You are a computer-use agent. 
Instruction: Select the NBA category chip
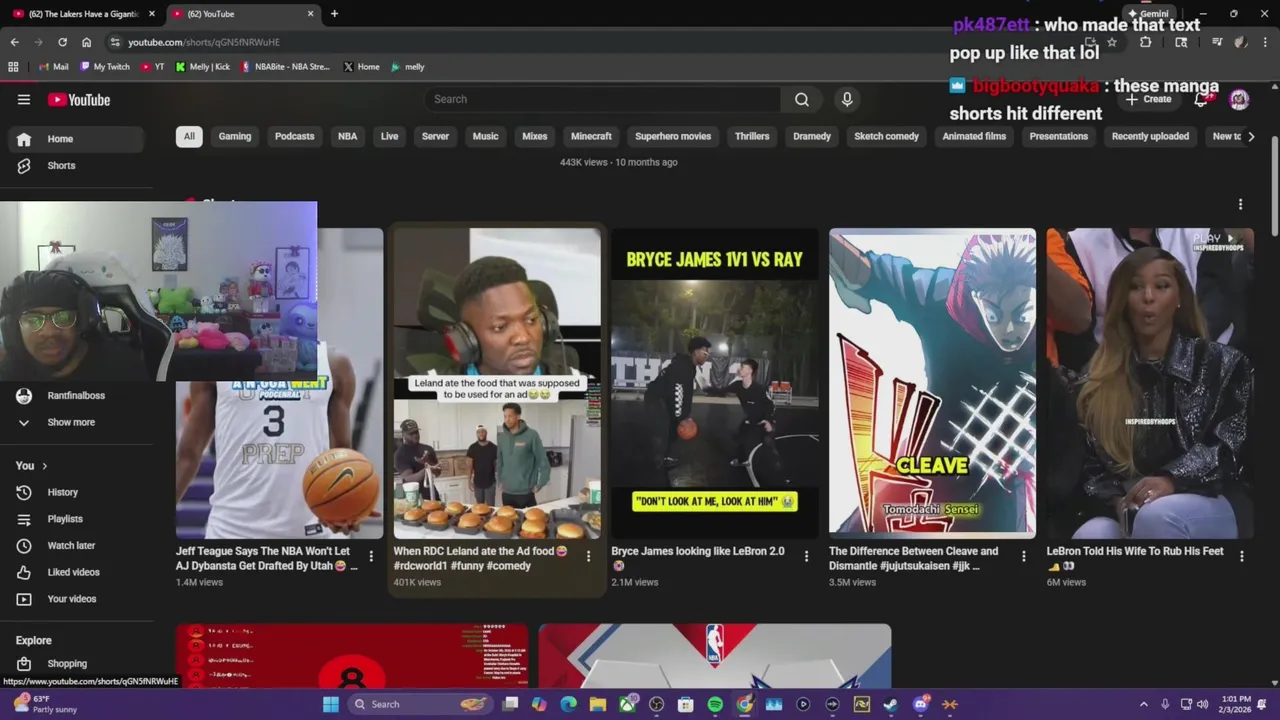[347, 136]
